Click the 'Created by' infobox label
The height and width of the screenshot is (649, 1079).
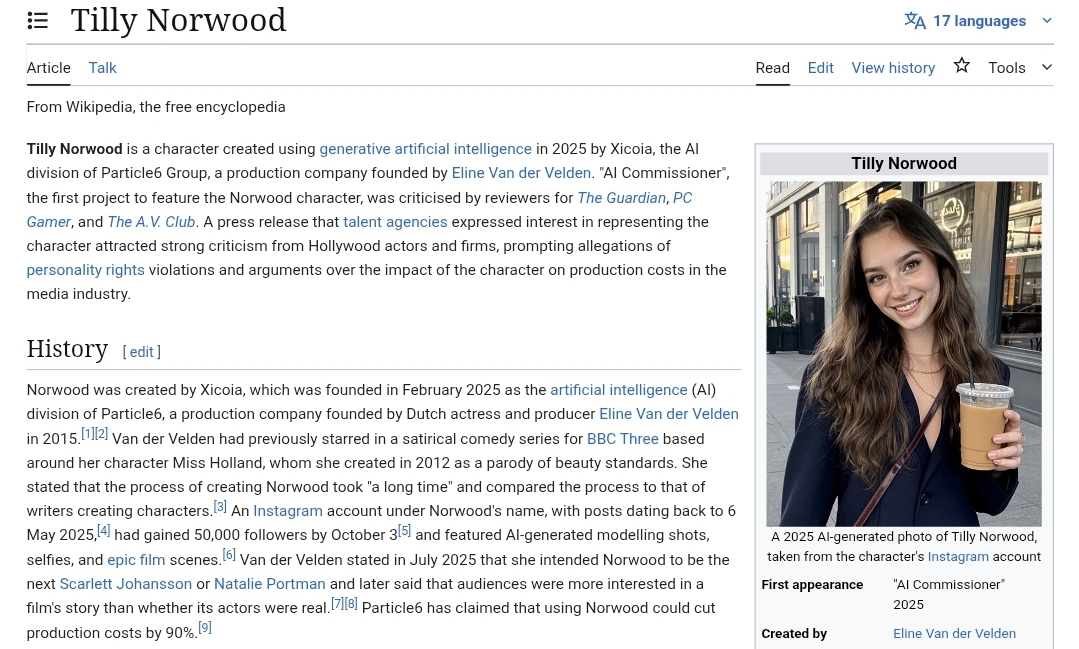[794, 633]
